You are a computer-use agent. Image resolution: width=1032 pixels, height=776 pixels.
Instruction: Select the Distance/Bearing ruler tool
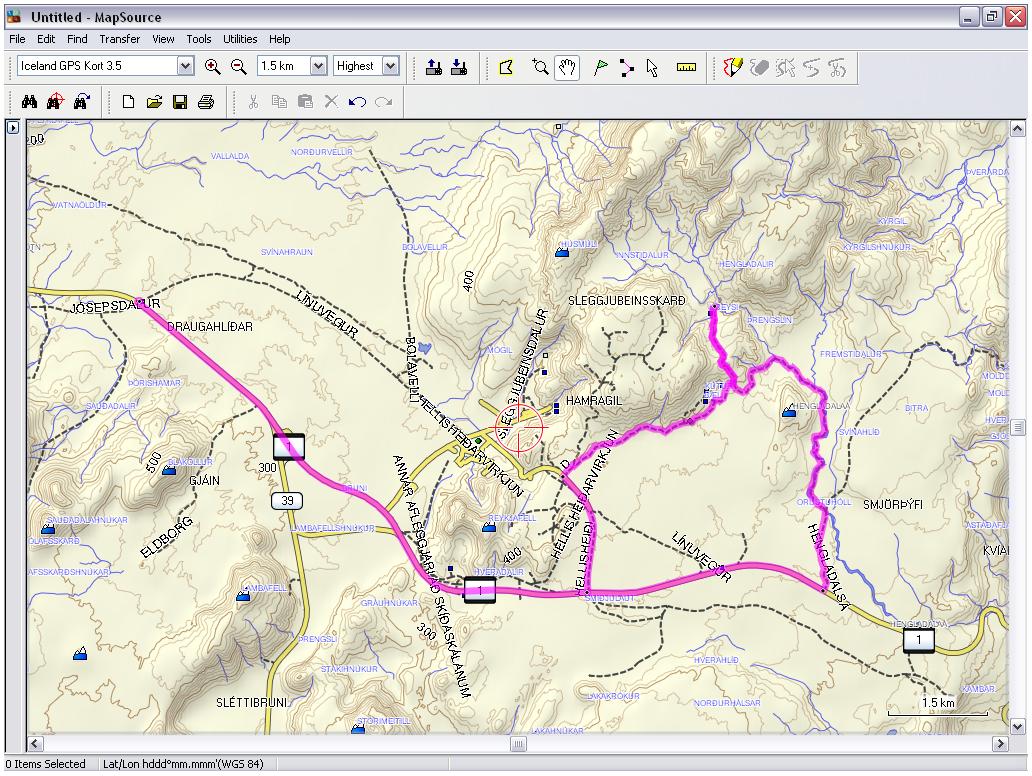pyautogui.click(x=686, y=68)
